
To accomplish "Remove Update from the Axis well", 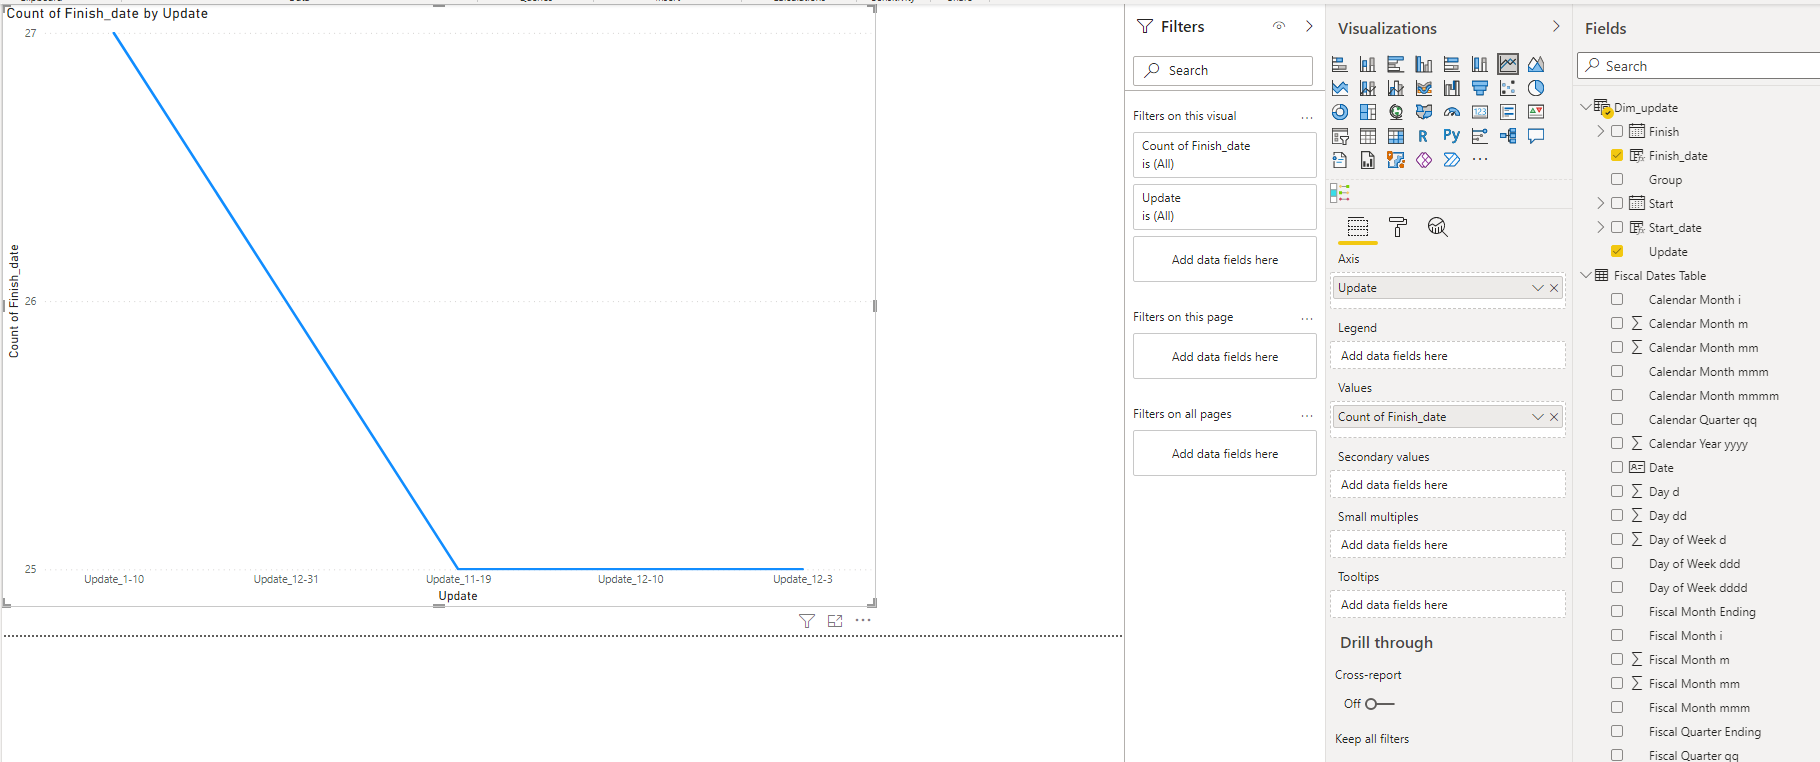I will coord(1554,288).
